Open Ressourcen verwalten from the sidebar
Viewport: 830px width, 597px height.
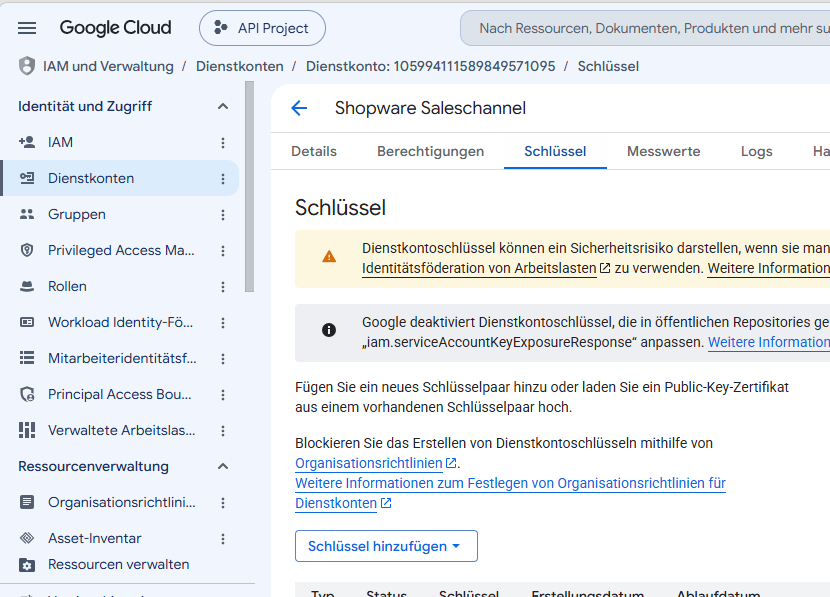pos(120,565)
